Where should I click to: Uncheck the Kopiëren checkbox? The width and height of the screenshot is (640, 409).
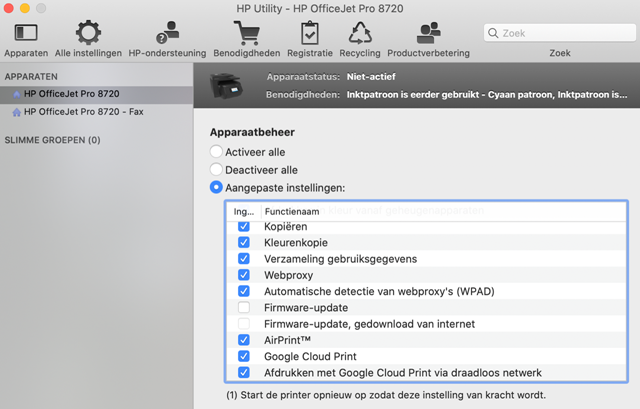pyautogui.click(x=244, y=226)
